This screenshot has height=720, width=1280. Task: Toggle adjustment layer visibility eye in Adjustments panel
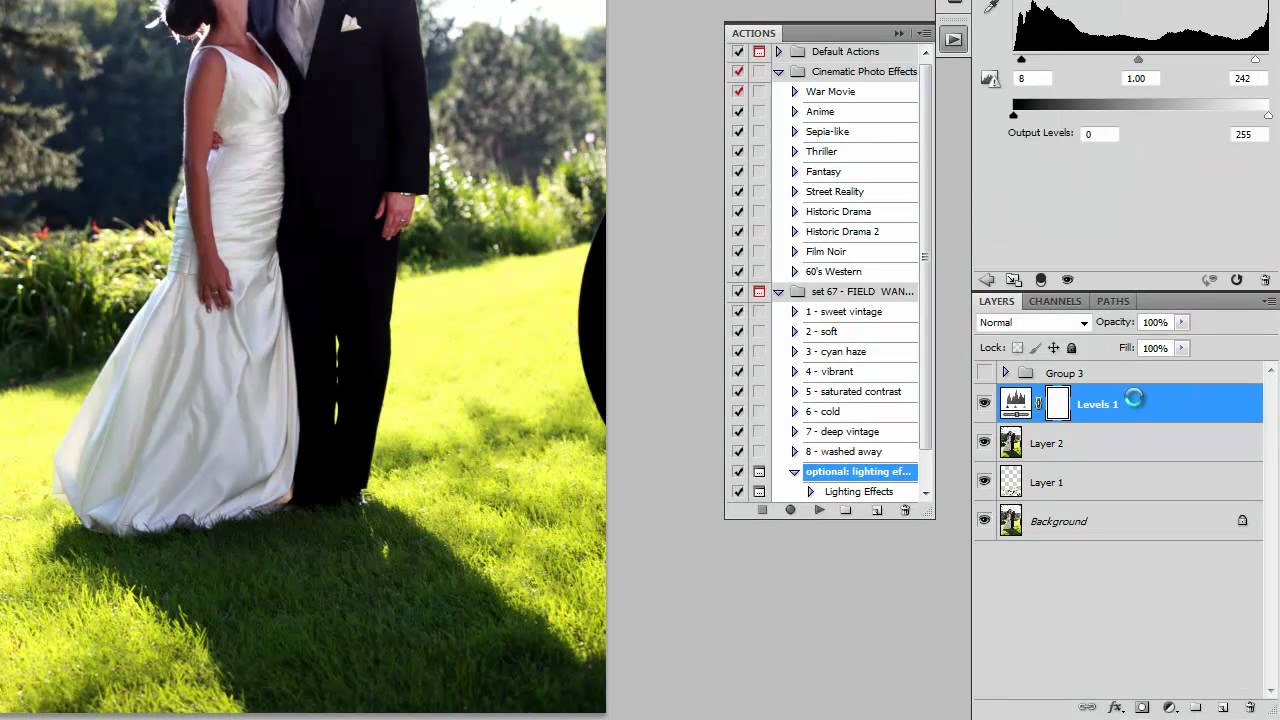1067,280
